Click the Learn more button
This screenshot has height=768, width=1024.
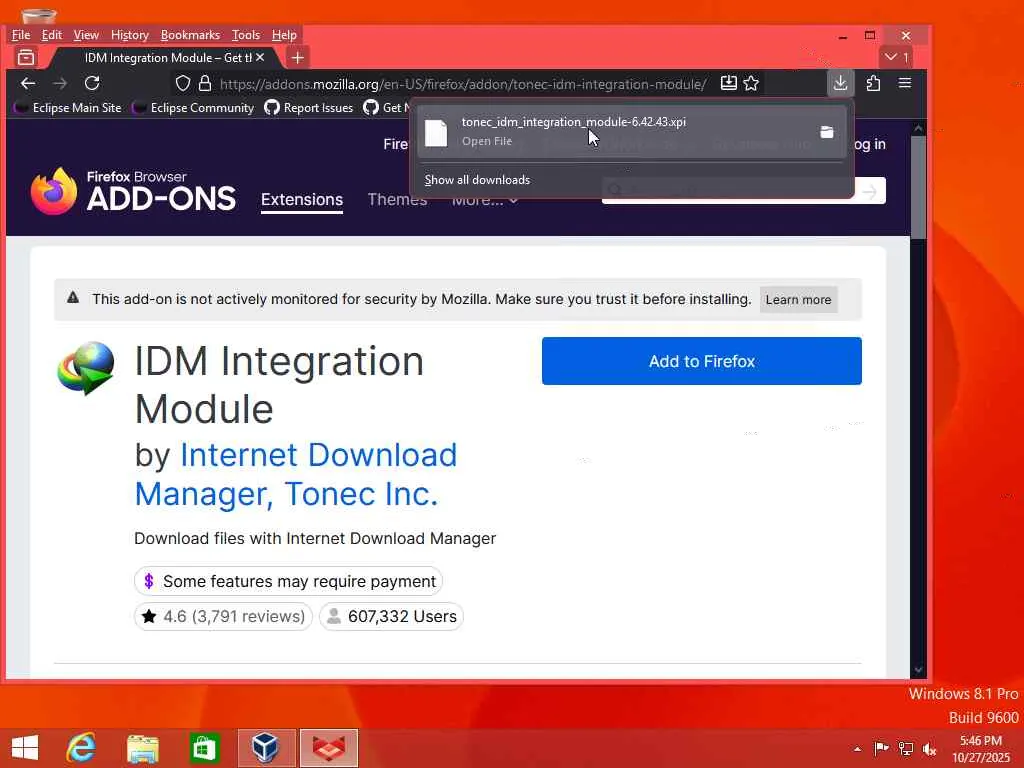click(x=798, y=300)
